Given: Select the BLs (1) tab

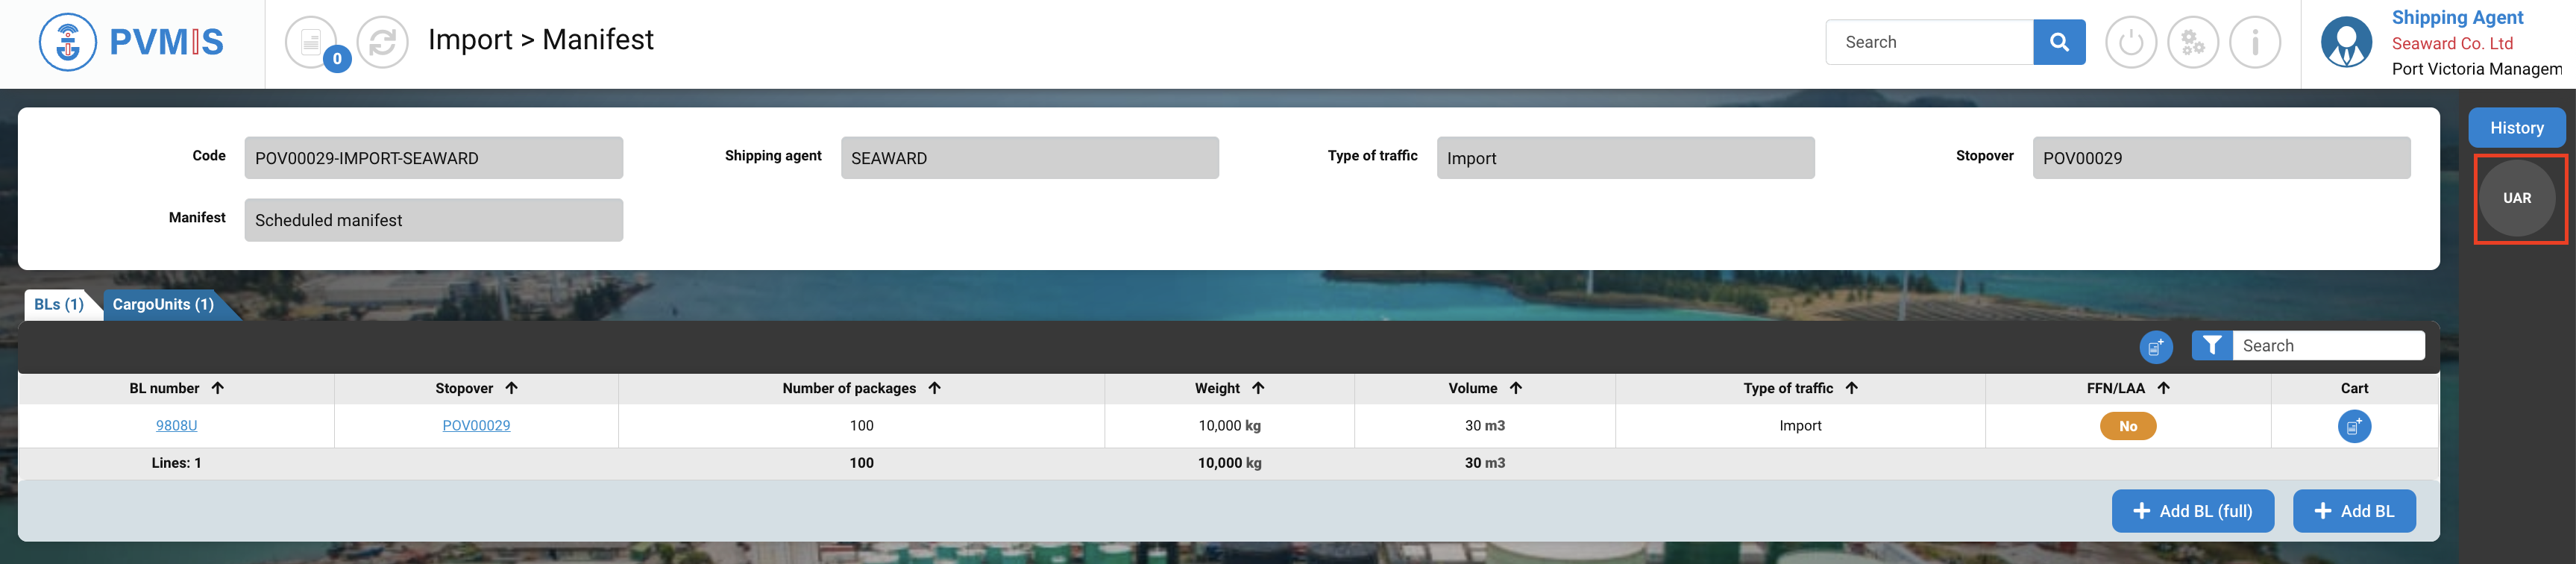Looking at the screenshot, I should tap(59, 305).
